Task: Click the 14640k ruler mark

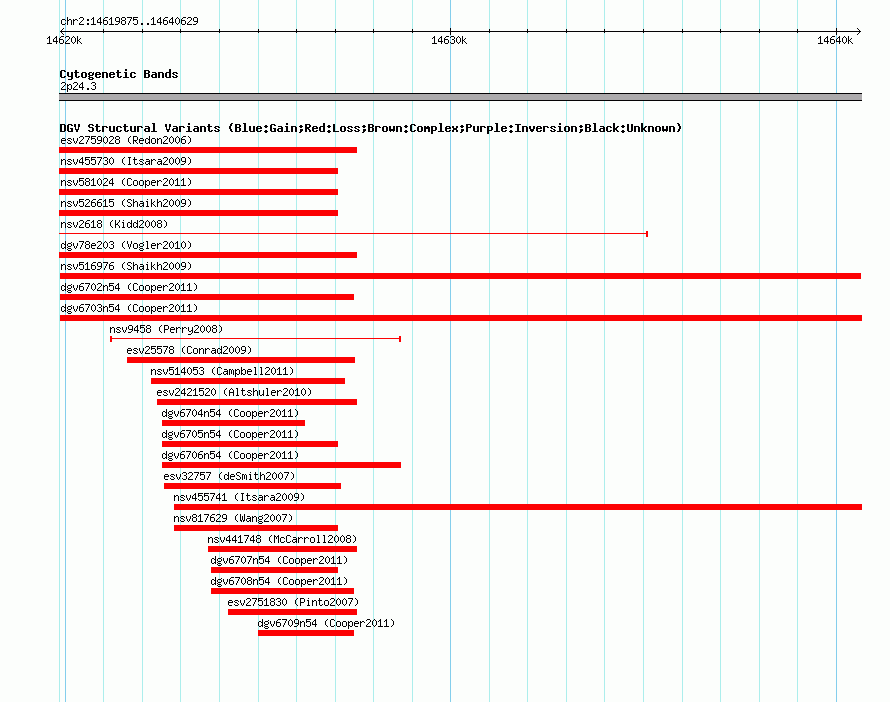Action: [x=835, y=40]
